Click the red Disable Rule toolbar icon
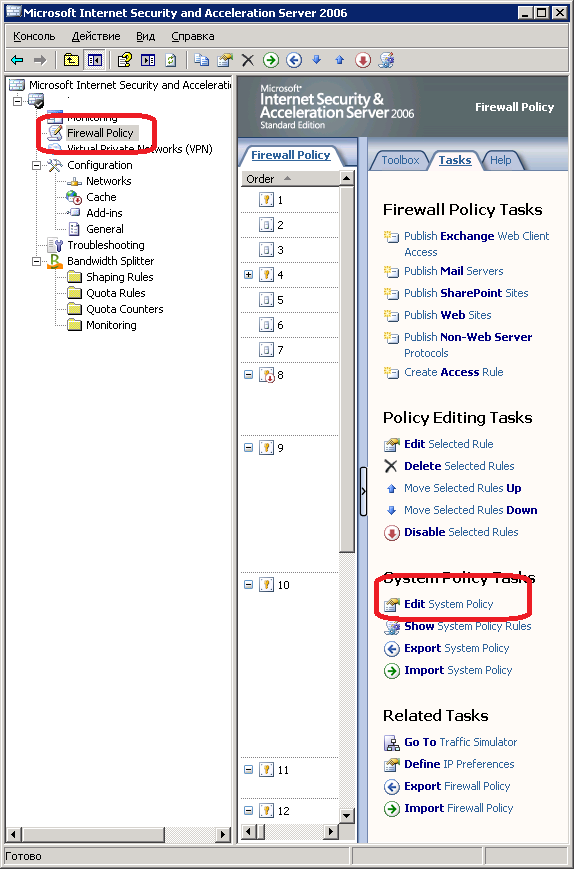The height and width of the screenshot is (869, 574). click(x=363, y=60)
